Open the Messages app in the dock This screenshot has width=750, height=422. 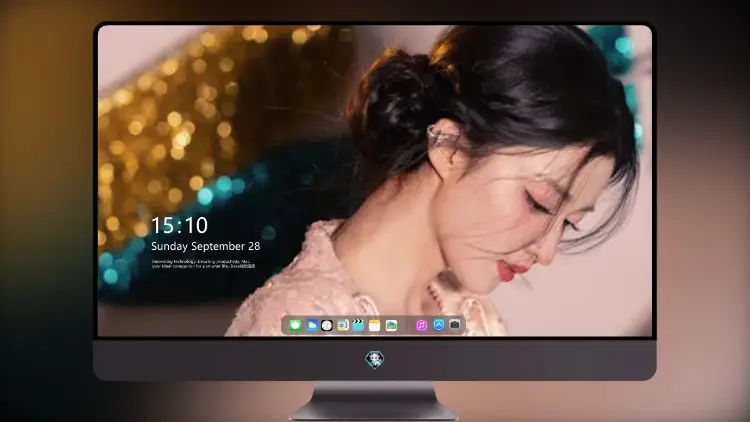(295, 325)
